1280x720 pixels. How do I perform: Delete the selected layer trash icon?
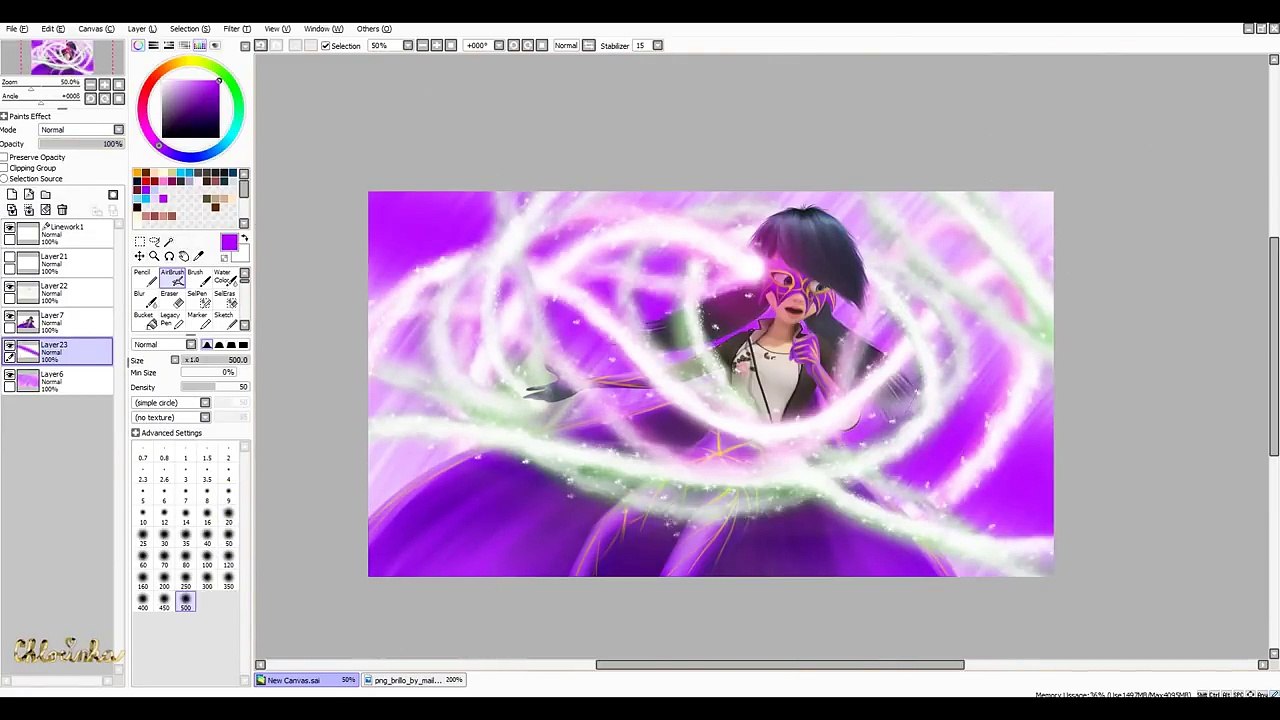[62, 210]
